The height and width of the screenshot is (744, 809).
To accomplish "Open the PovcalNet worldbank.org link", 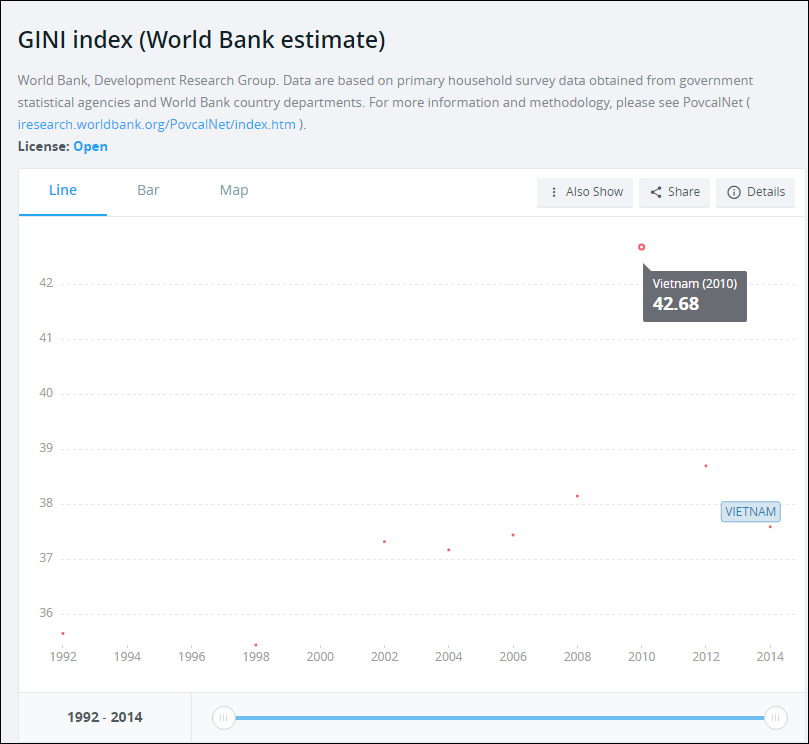I will click(157, 125).
